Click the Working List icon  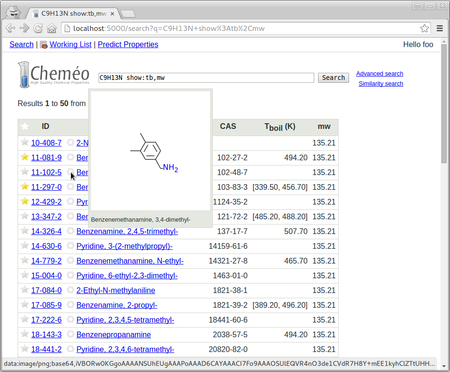tap(44, 45)
